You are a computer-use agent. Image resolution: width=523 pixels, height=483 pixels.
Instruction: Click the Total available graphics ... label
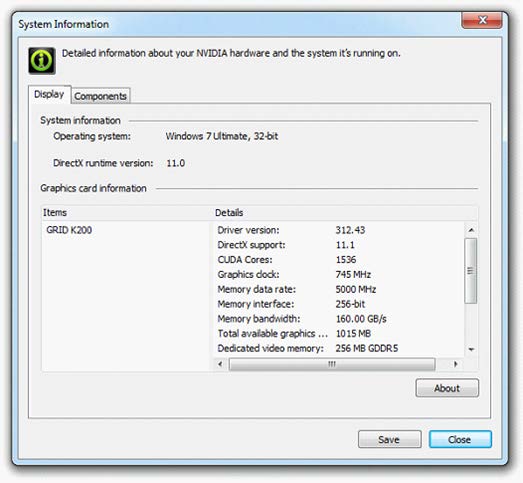[x=273, y=333]
